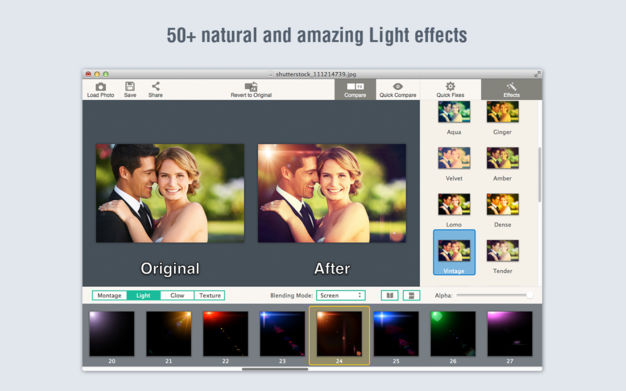This screenshot has width=626, height=391.
Task: Toggle the Compare view button
Action: (x=355, y=89)
